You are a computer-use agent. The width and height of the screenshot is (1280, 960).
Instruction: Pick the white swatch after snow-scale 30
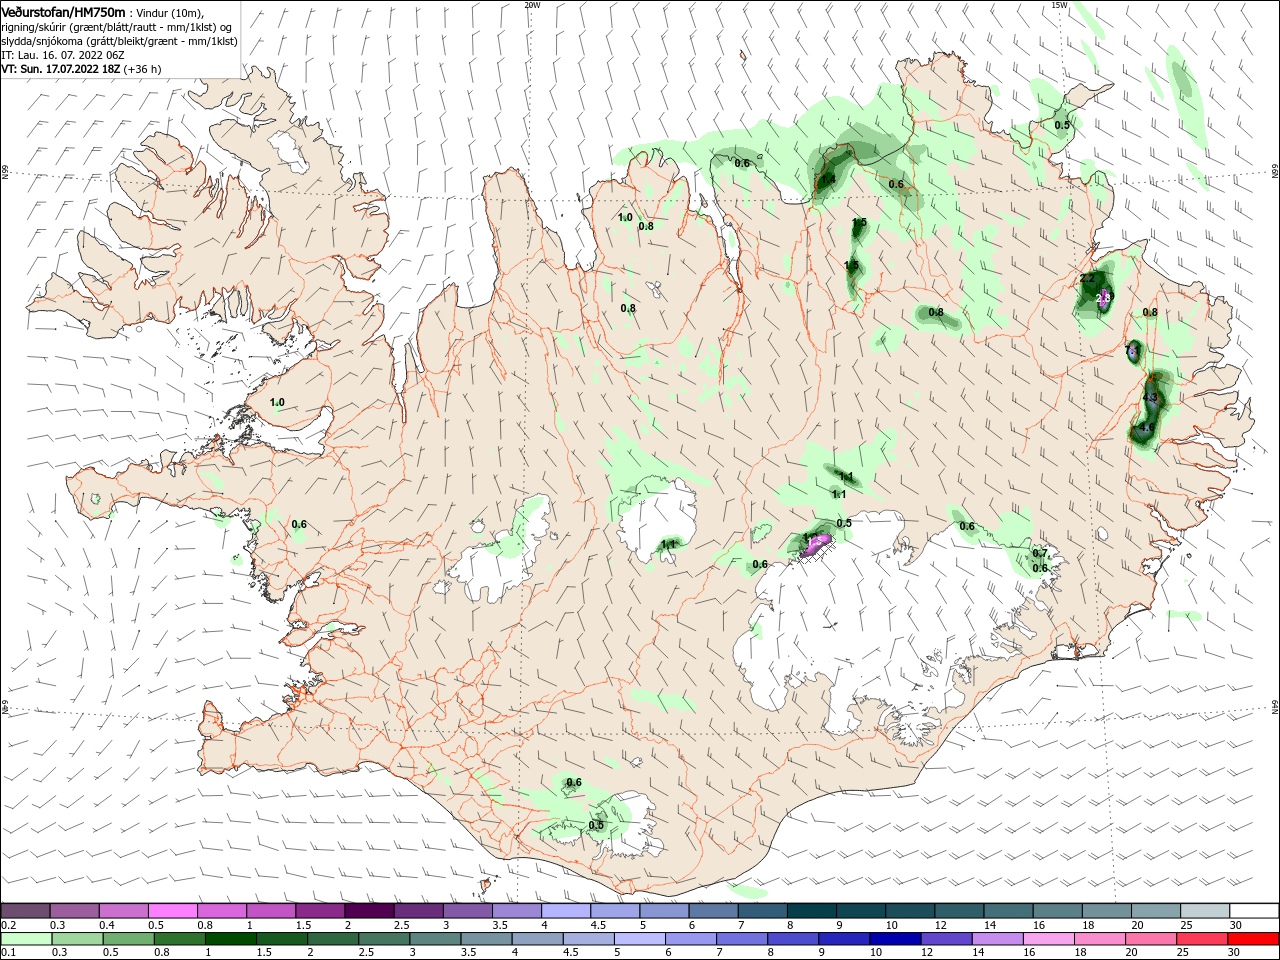click(x=1255, y=911)
